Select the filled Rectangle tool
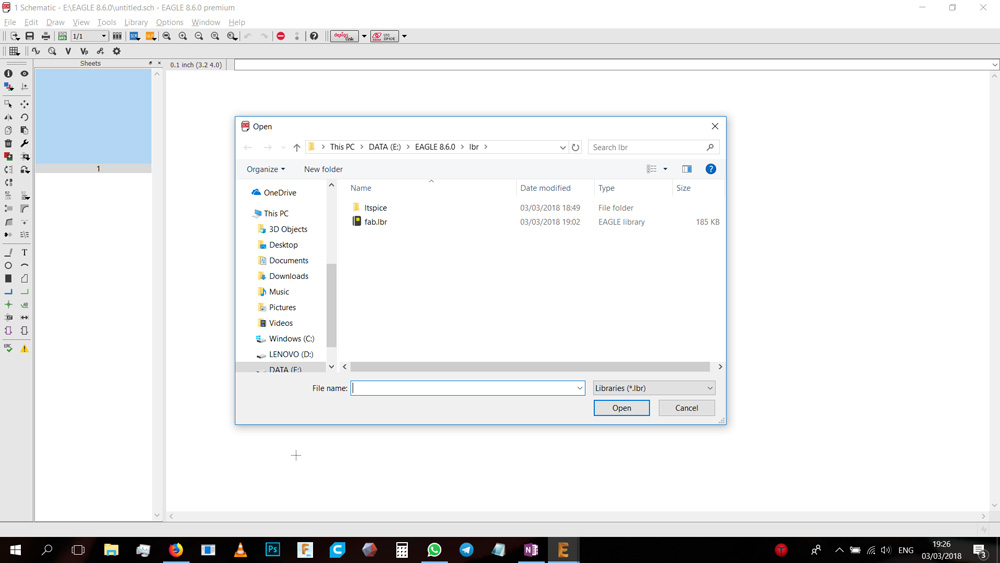Screen dimensions: 1000x563 [8, 279]
